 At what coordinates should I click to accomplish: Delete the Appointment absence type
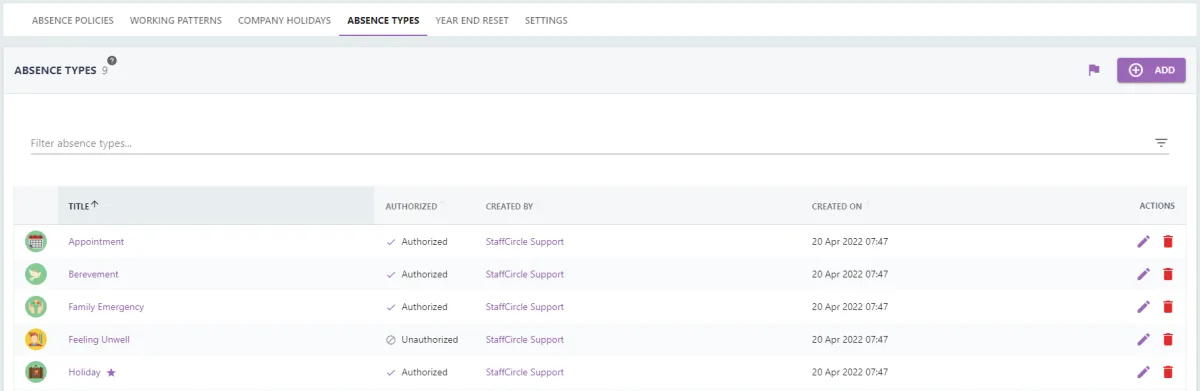point(1167,241)
